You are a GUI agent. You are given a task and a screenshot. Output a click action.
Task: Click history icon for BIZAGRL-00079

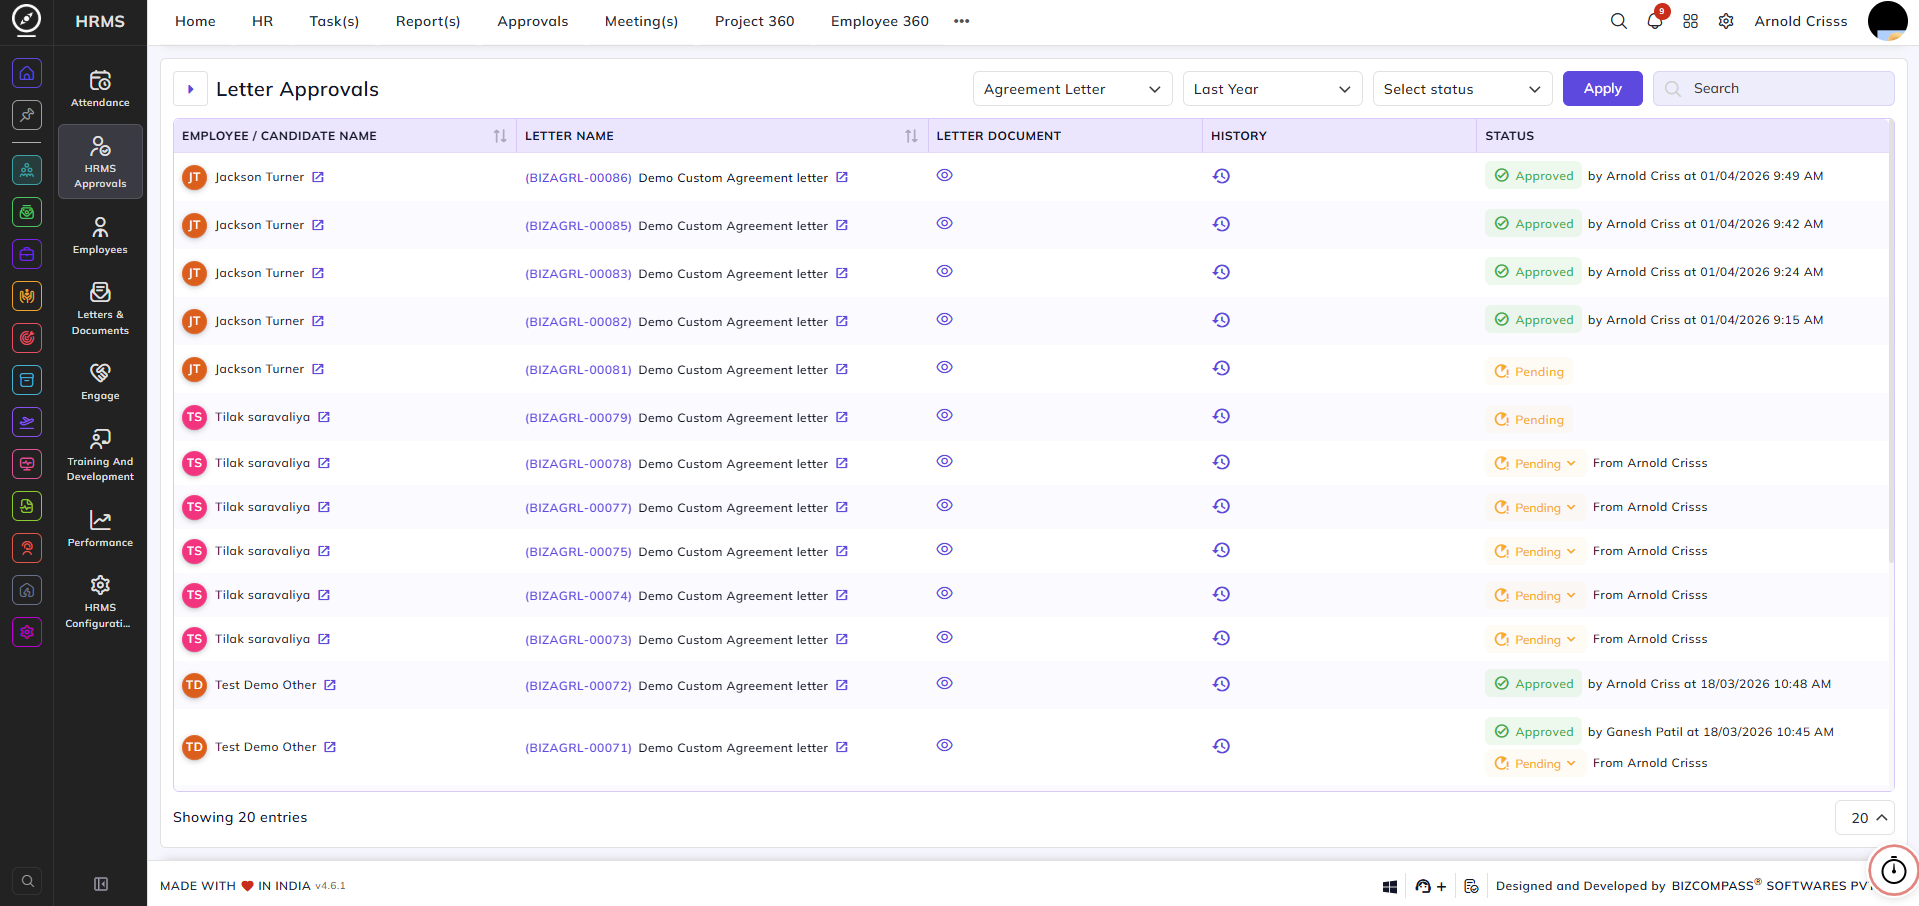1221,416
